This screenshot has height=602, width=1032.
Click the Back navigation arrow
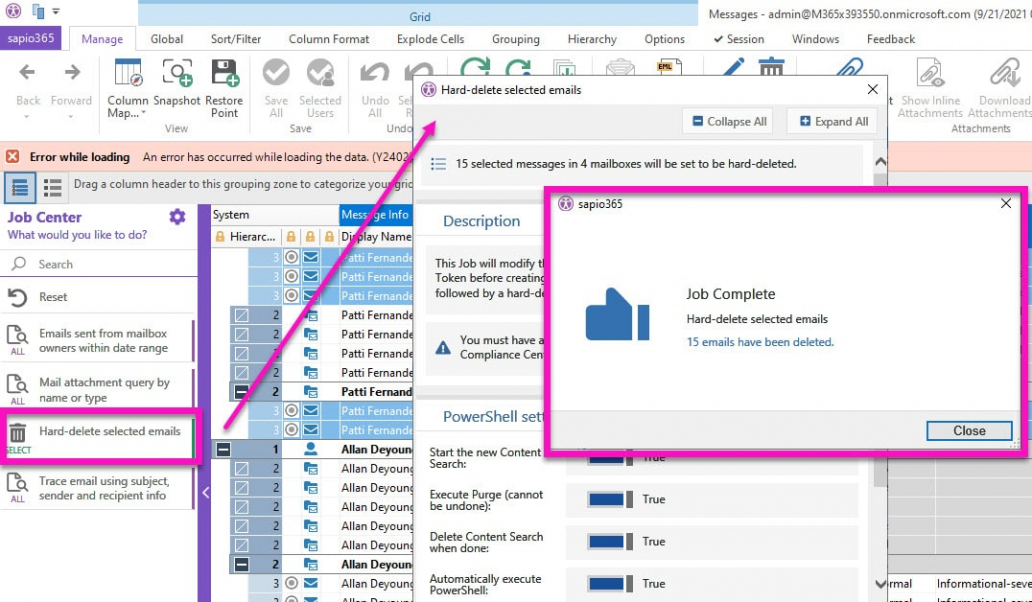27,72
